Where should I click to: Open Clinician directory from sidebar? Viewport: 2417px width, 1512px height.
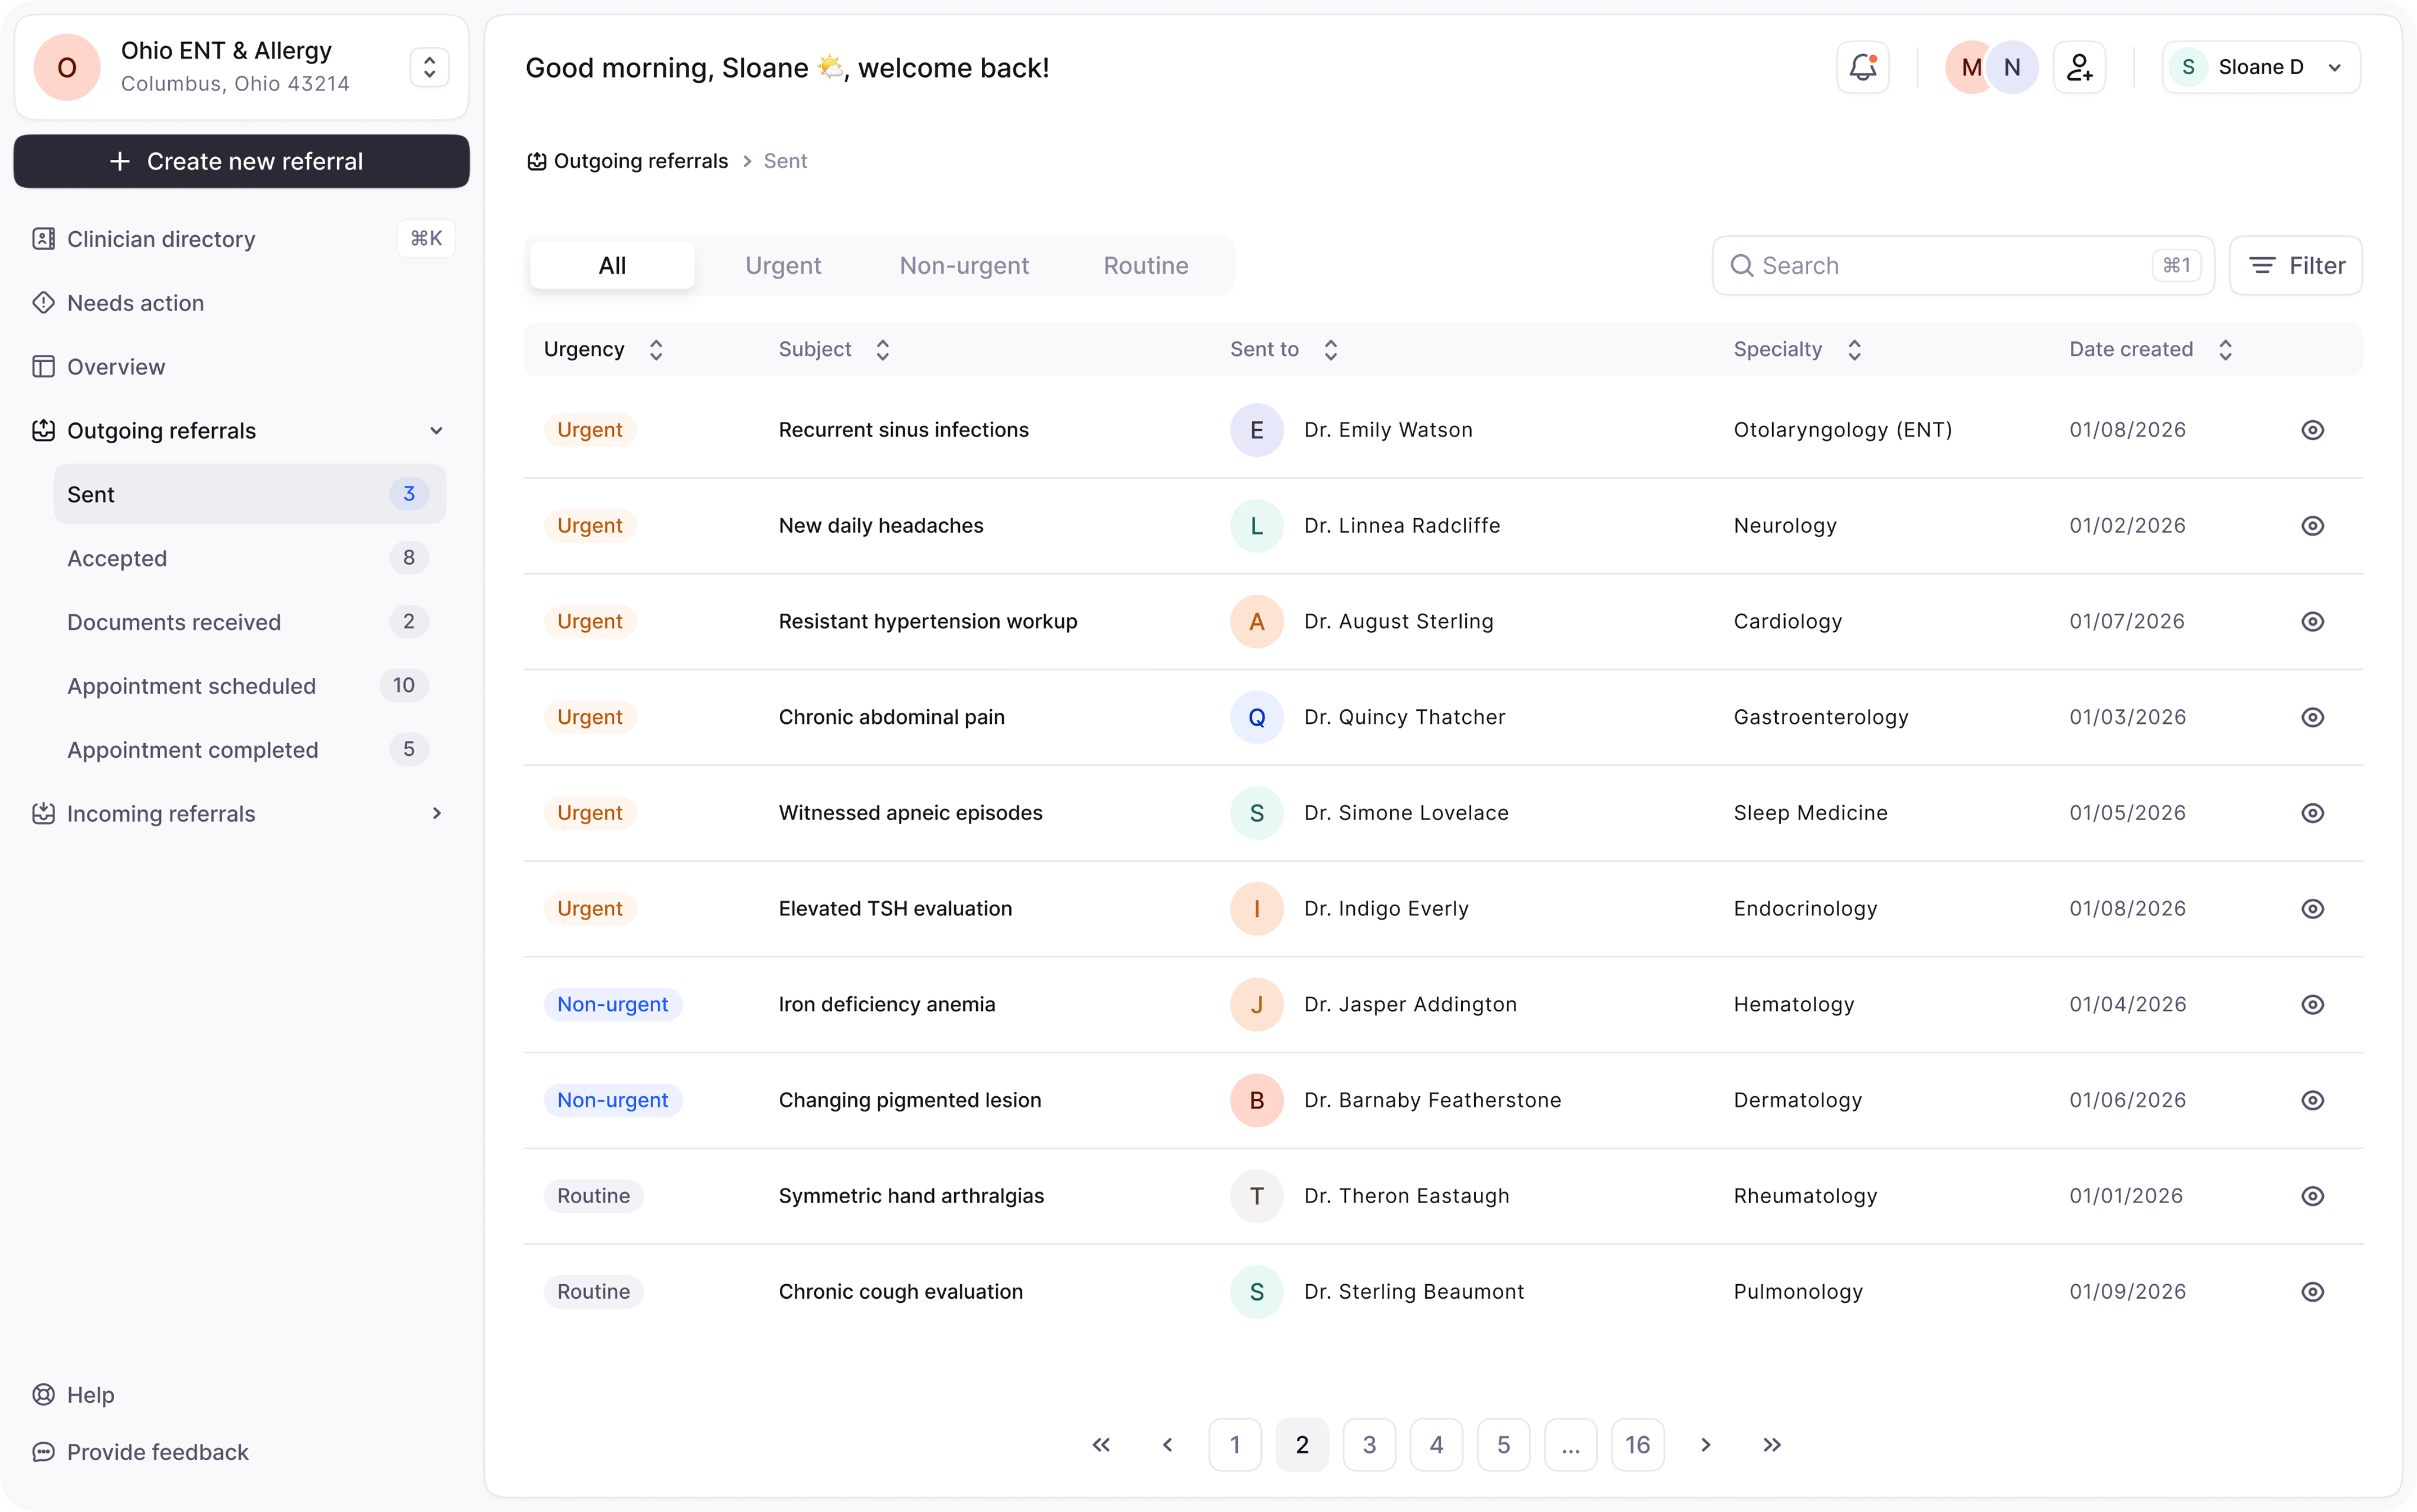[x=161, y=239]
